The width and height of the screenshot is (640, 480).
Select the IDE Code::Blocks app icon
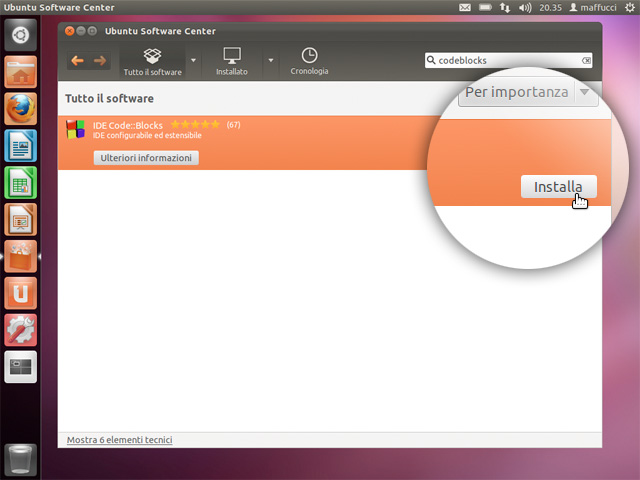pos(75,129)
